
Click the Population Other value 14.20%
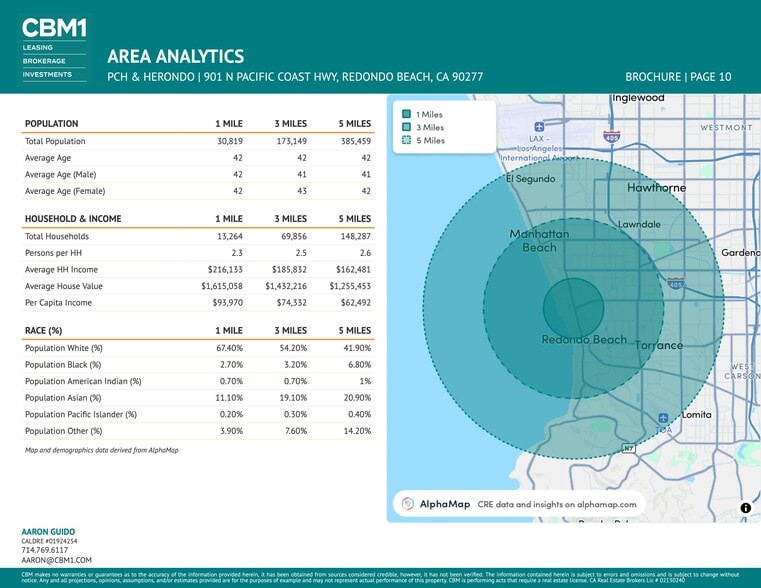coord(357,431)
